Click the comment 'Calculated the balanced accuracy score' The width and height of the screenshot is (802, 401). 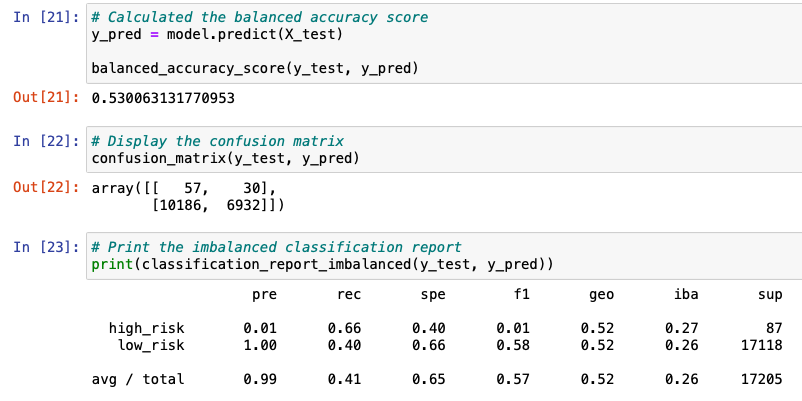point(260,17)
